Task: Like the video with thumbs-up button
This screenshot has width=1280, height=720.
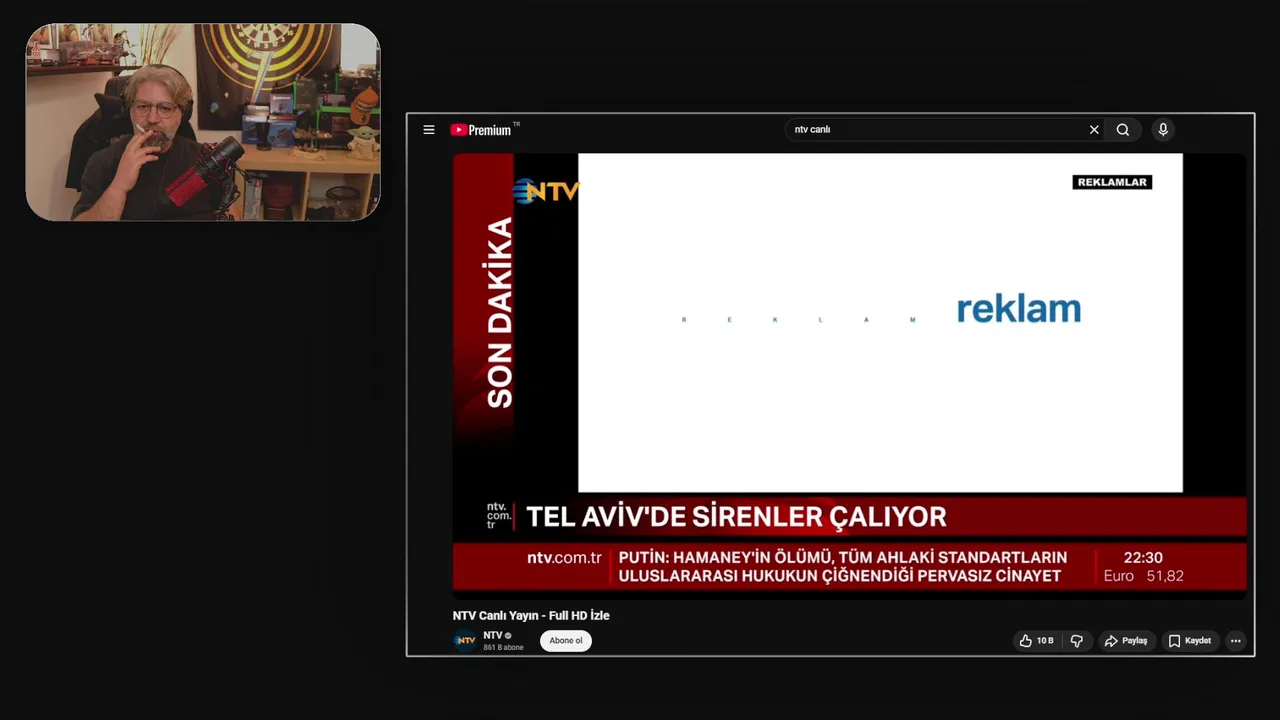Action: 1036,641
